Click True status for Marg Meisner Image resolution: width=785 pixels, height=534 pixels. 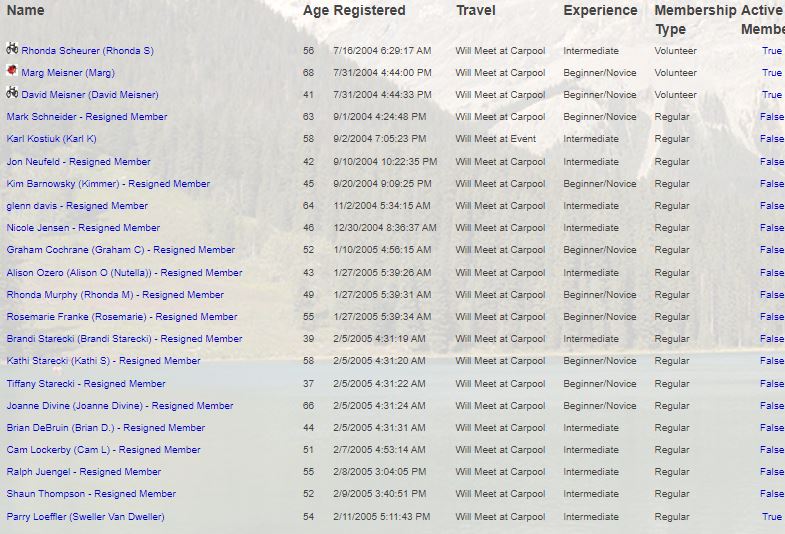pos(771,73)
